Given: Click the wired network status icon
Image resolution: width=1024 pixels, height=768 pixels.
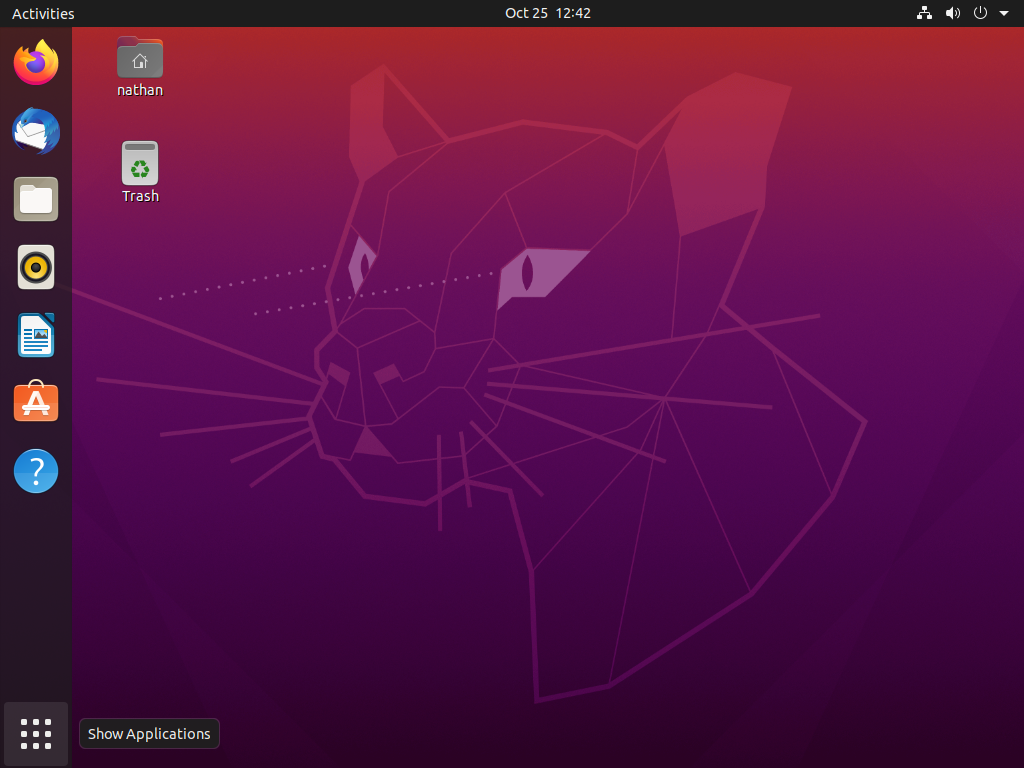Looking at the screenshot, I should tap(924, 13).
